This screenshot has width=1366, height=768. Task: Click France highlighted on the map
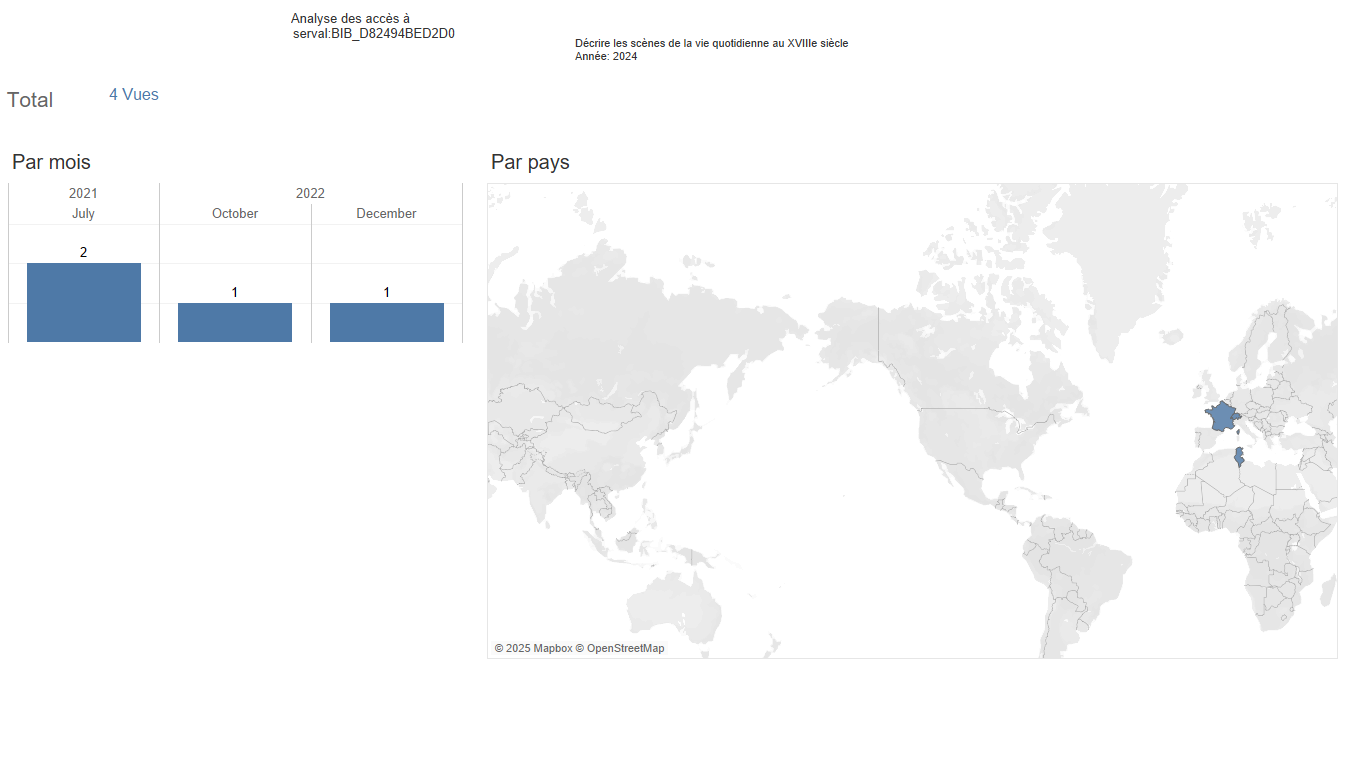point(1220,416)
